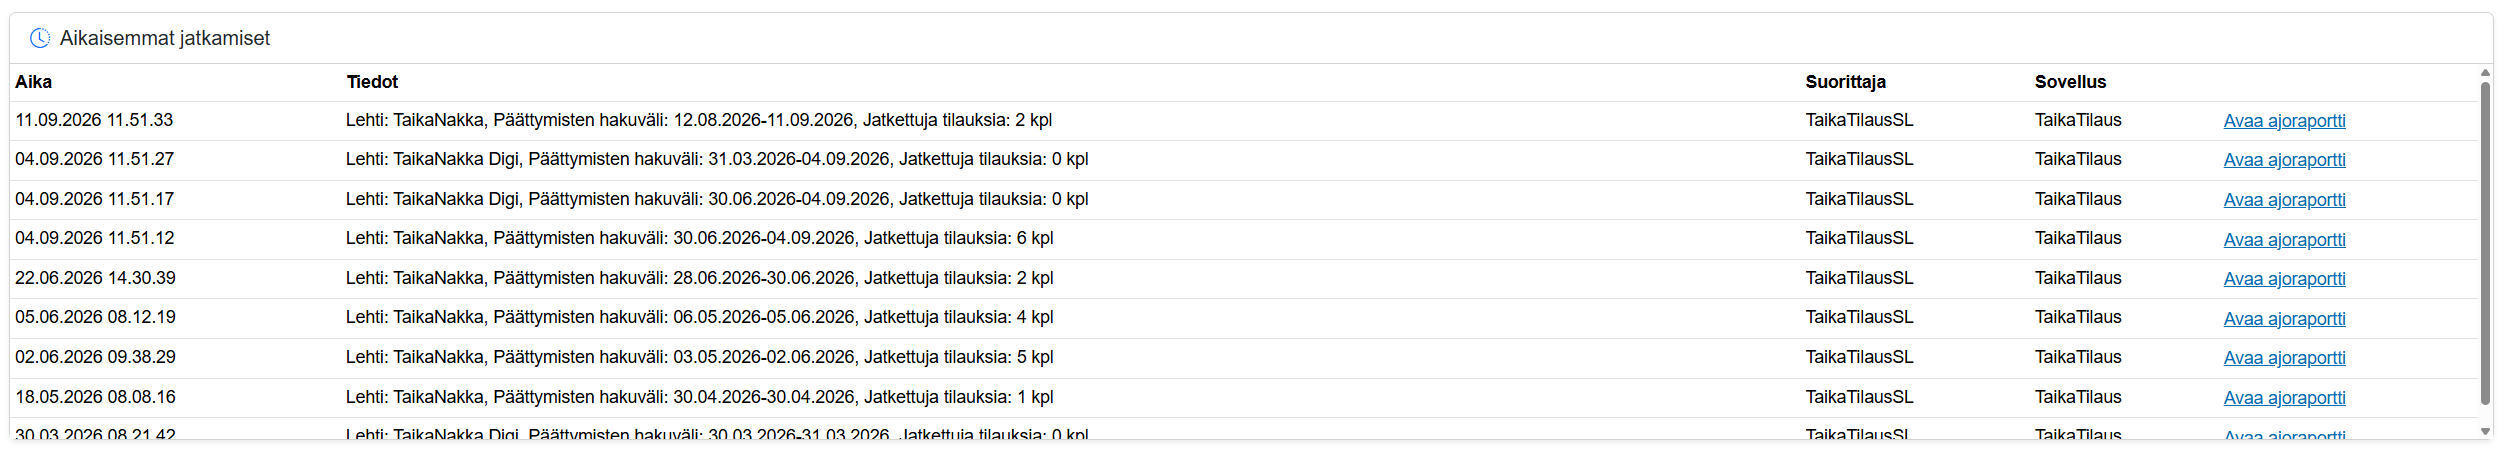Open ajoraportti for 04.09.2026 11.51.17 run

pyautogui.click(x=2284, y=200)
